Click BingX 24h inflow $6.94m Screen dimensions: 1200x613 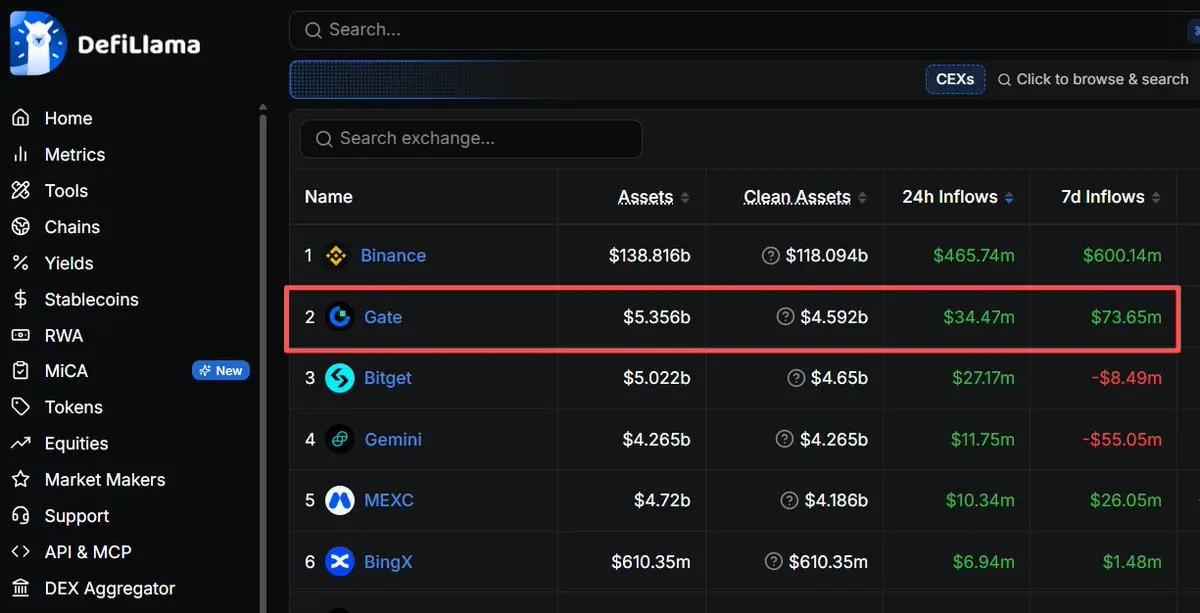(983, 562)
